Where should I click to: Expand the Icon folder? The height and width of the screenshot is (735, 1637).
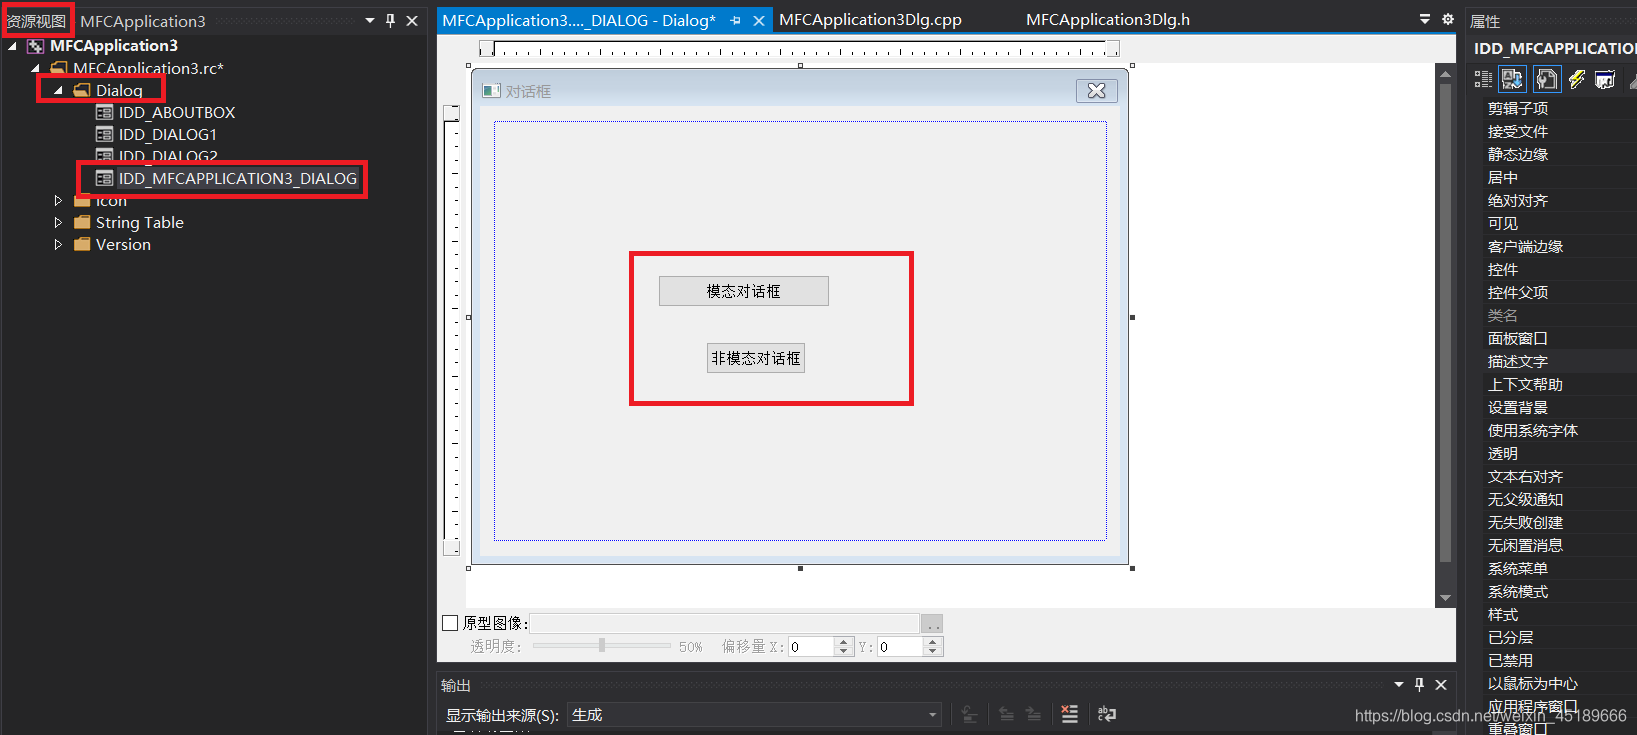tap(58, 200)
